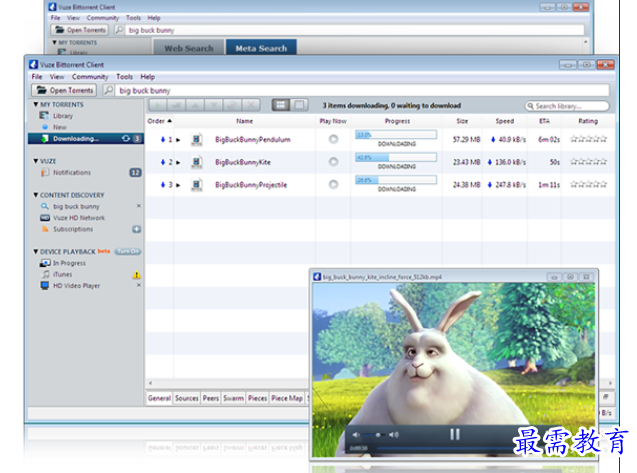
Task: Open the General details tab
Action: 159,398
